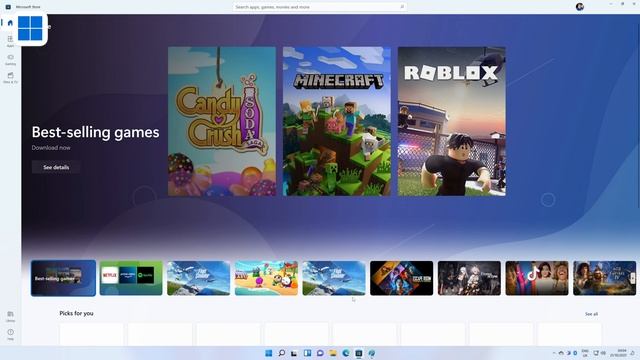Select the TikTok carousel thumbnail
640x360 pixels.
[537, 278]
